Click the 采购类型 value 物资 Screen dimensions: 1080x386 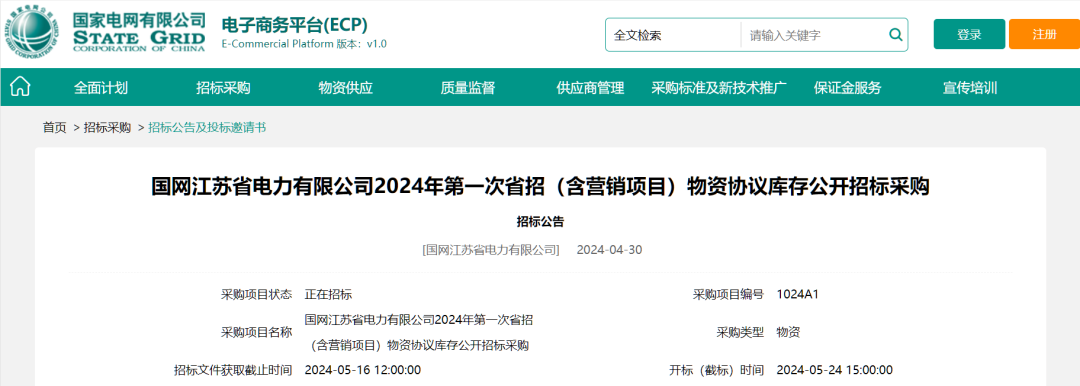(788, 332)
